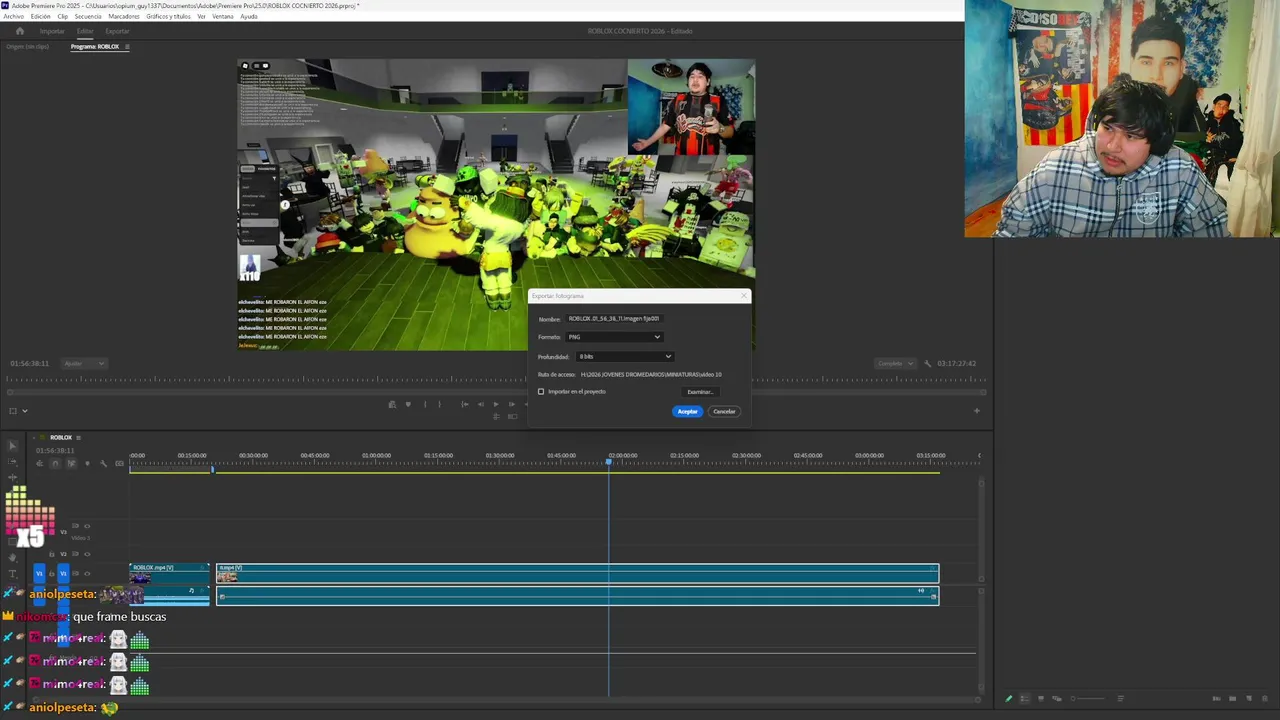Toggle V1 source patching button
The height and width of the screenshot is (720, 1280).
39,573
